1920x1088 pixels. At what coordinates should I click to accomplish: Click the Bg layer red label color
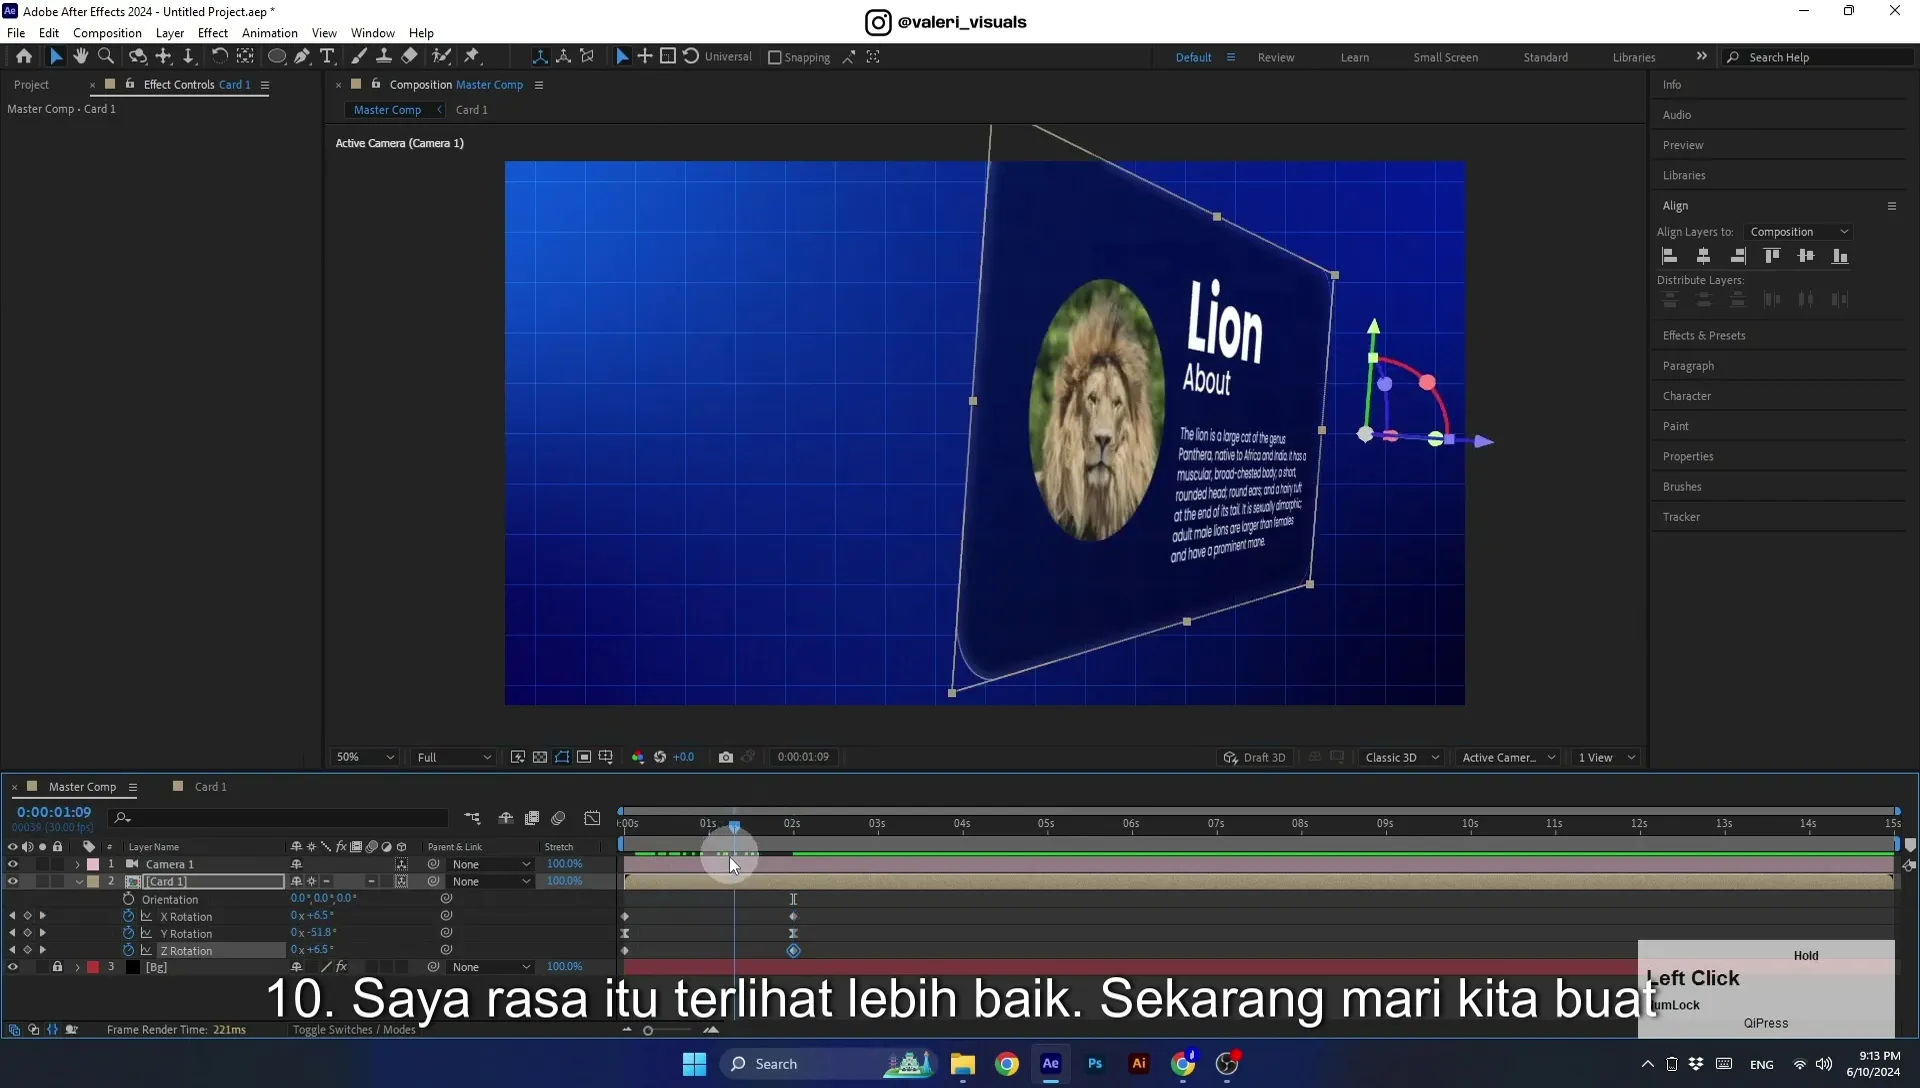tap(93, 967)
